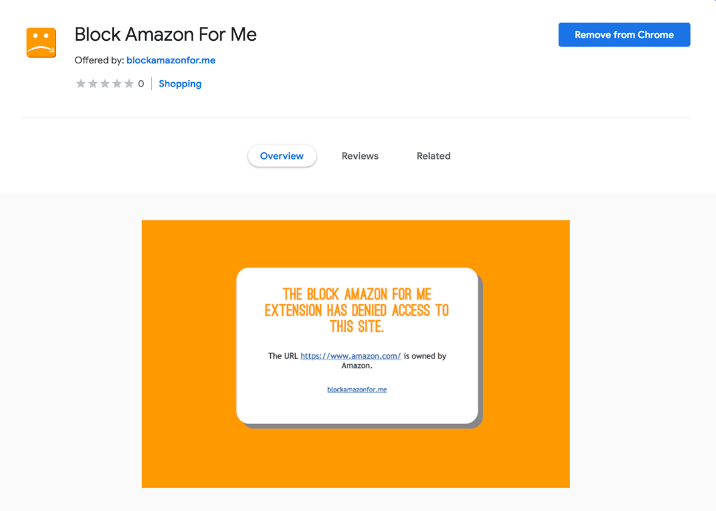716x511 pixels.
Task: Click the https://www.amazon.com/ link in the preview
Action: [x=350, y=356]
